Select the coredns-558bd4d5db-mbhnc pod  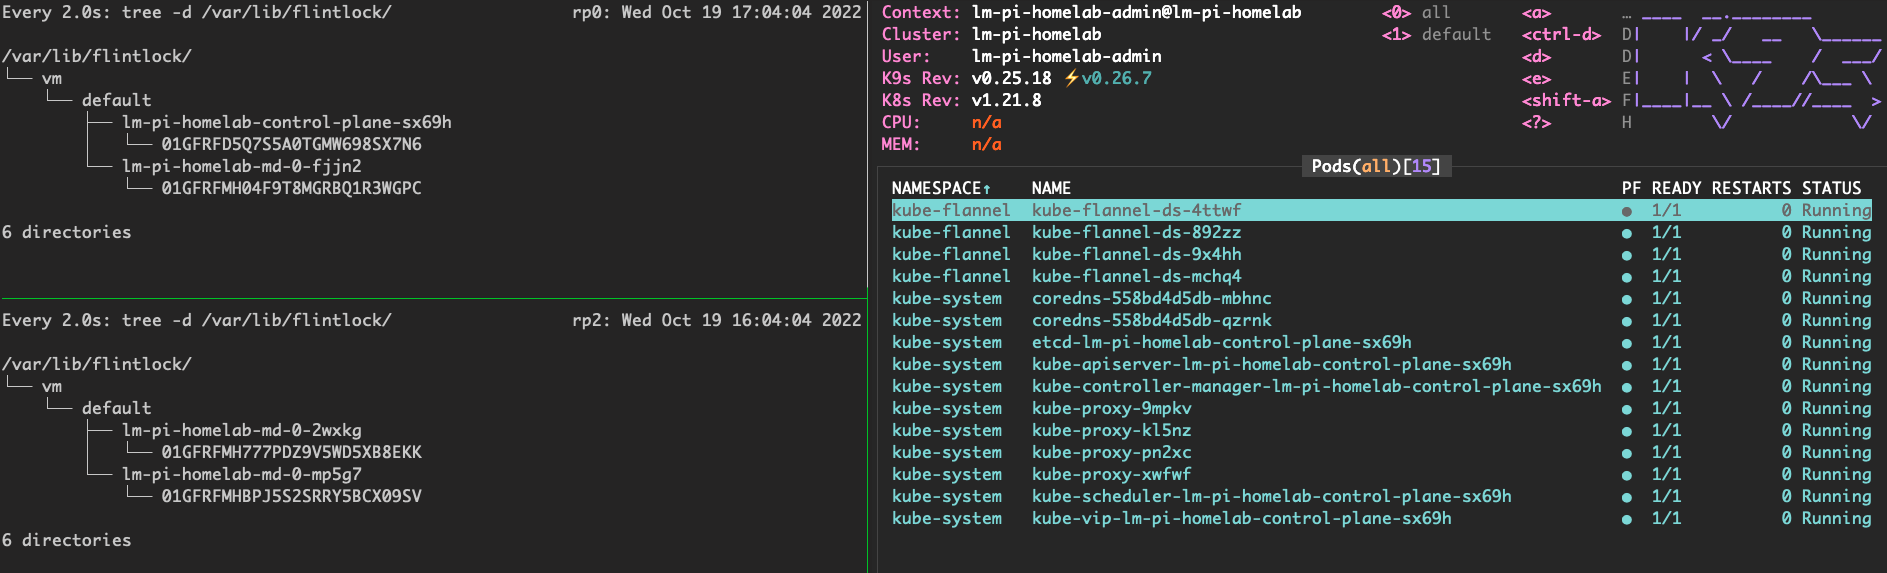pos(1381,298)
